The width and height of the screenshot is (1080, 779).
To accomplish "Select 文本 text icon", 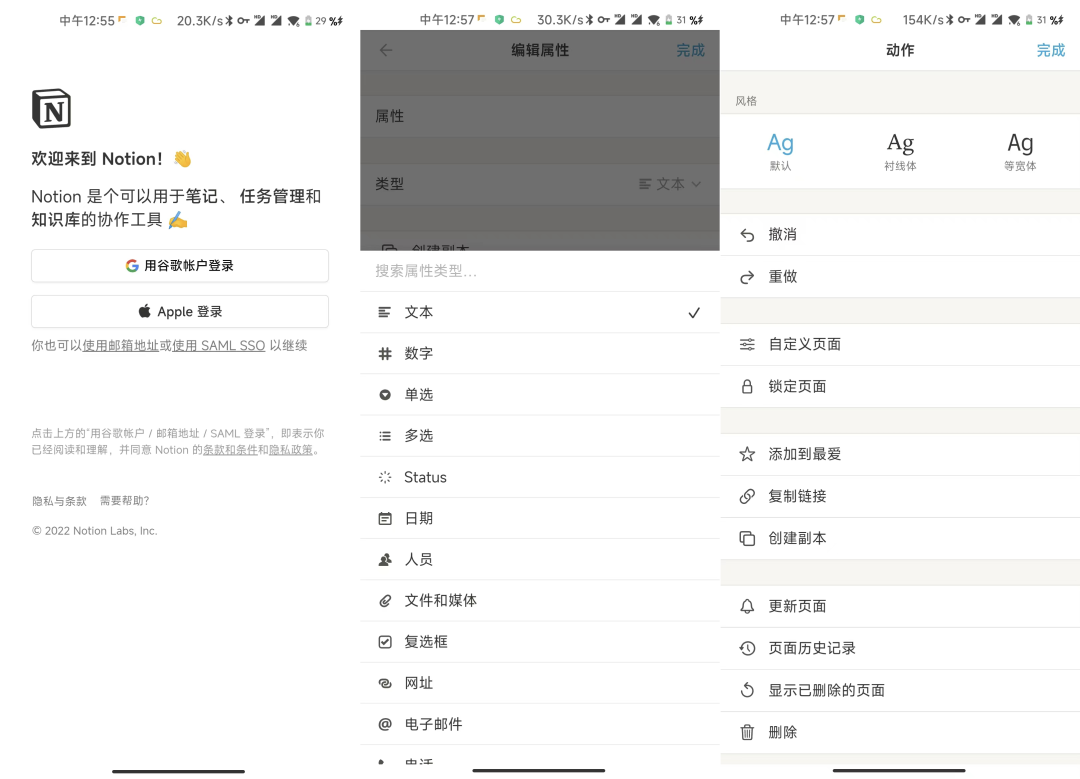I will click(385, 312).
